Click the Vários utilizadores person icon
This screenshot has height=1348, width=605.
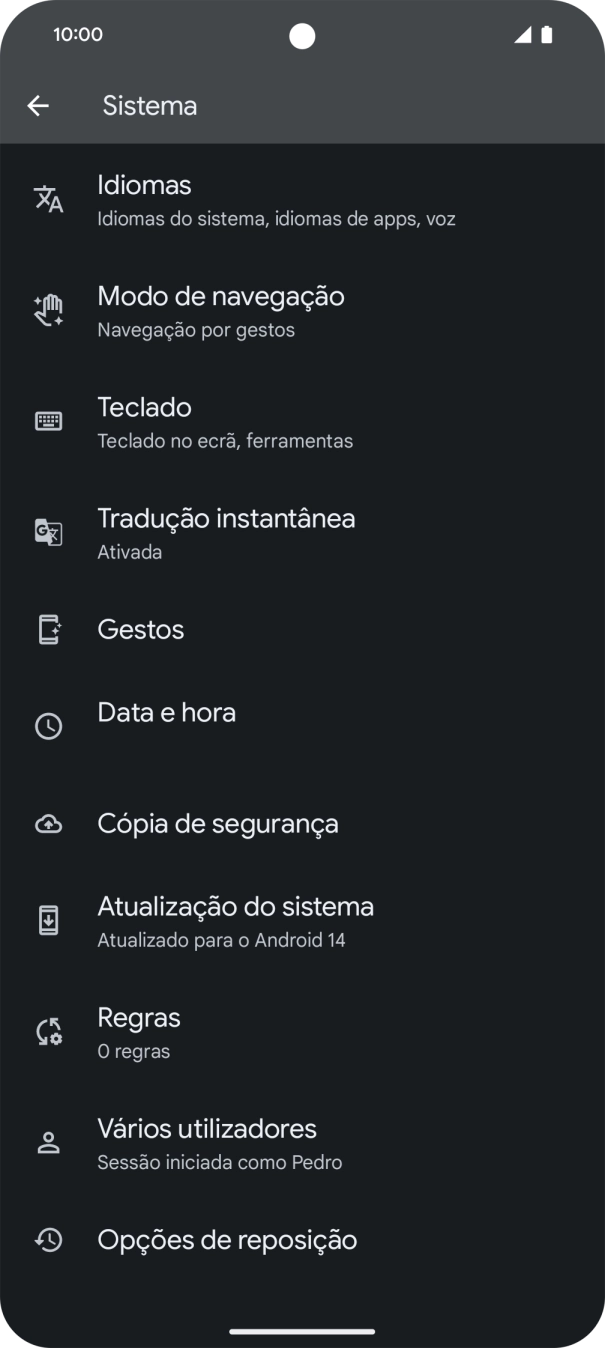(48, 1142)
